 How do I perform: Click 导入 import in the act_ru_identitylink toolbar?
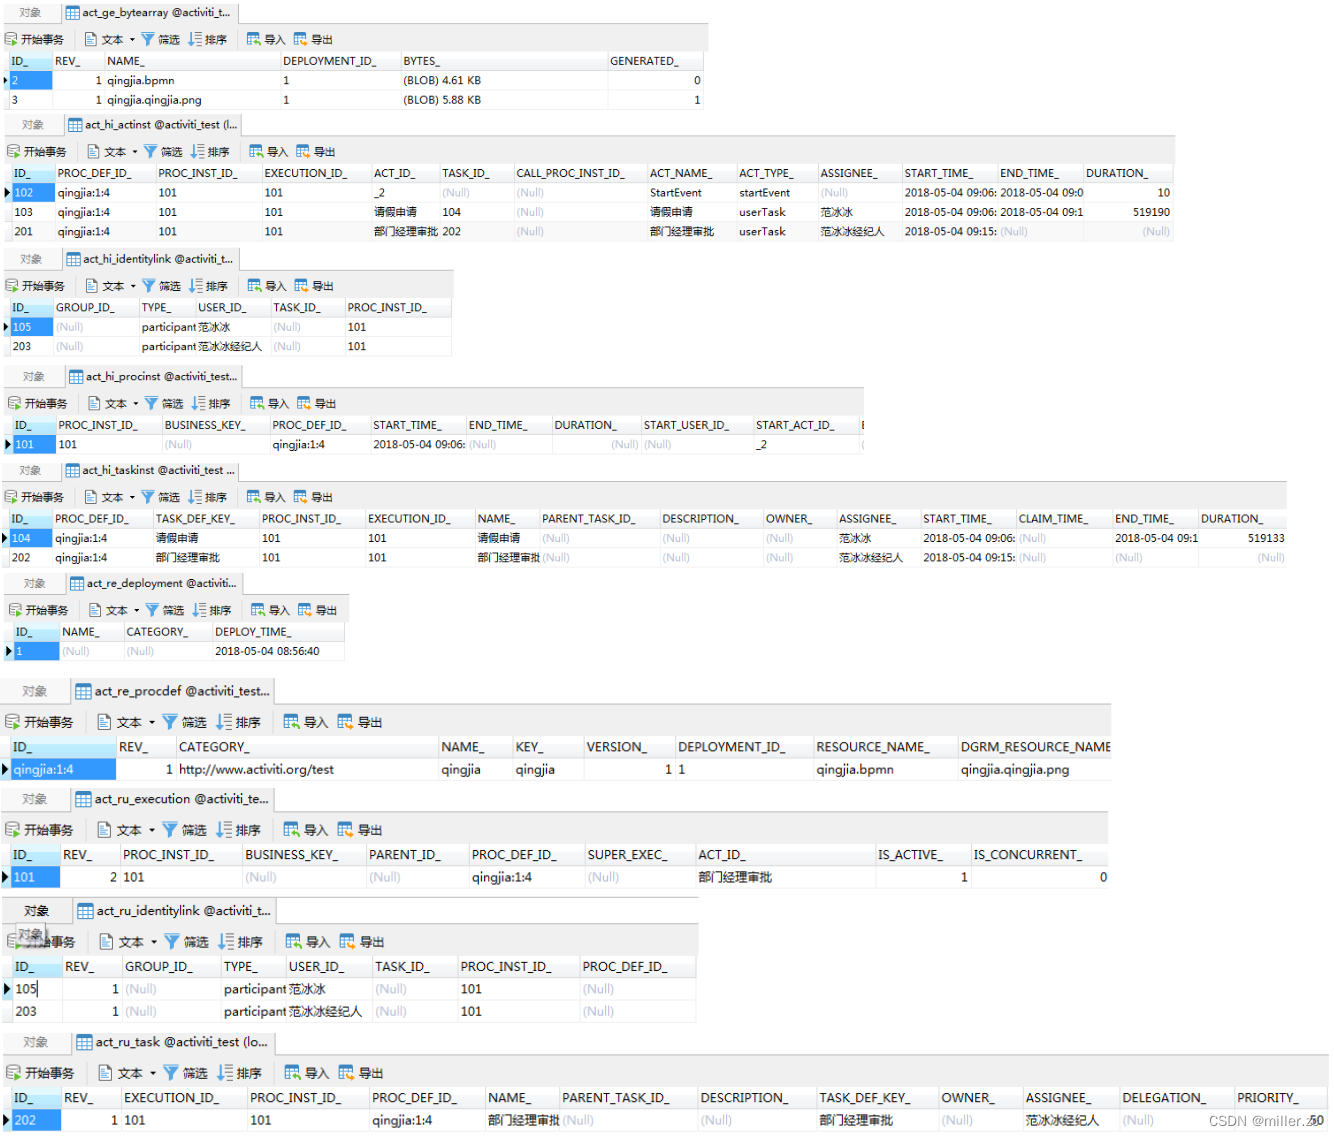point(308,942)
